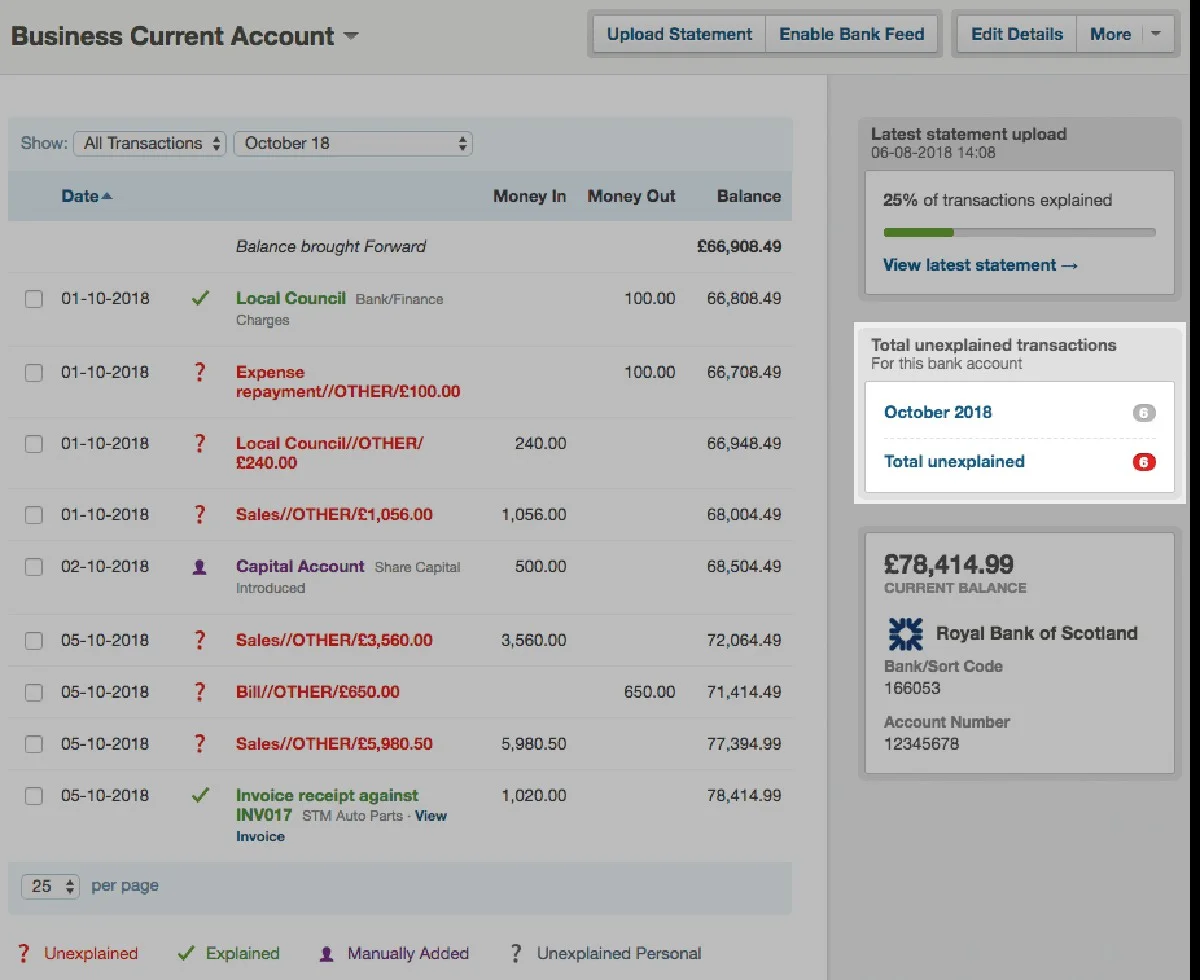
Task: Click red question mark beside Bill//OTHER/£650.00
Action: click(x=200, y=692)
